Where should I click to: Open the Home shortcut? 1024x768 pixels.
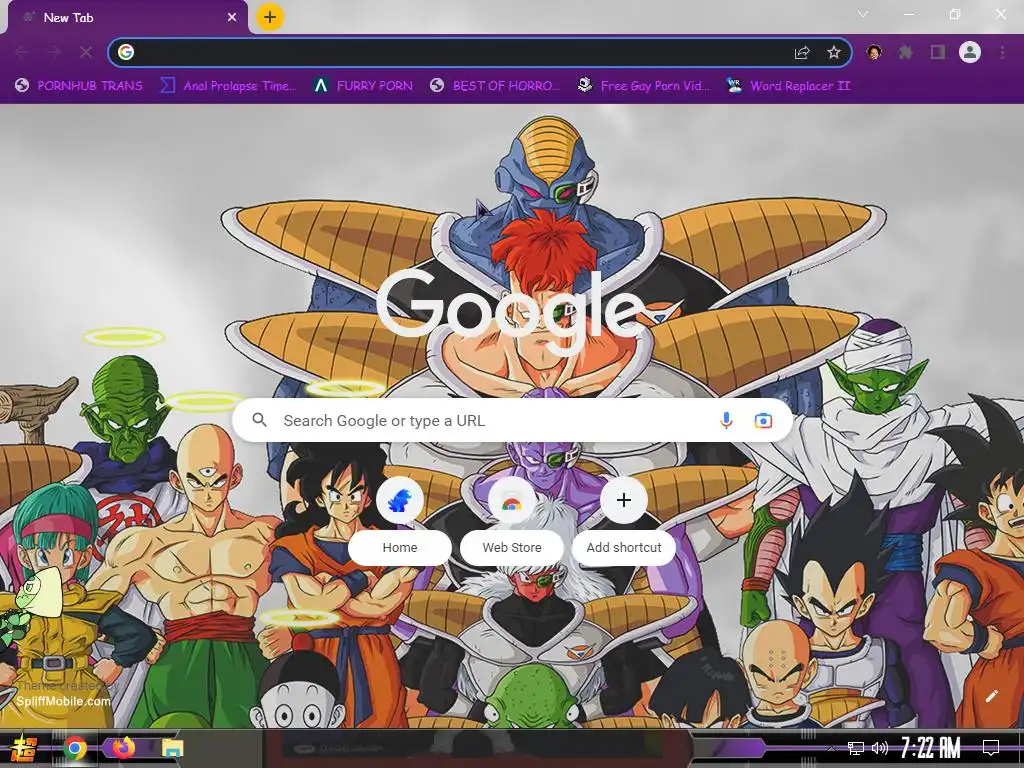tap(400, 520)
